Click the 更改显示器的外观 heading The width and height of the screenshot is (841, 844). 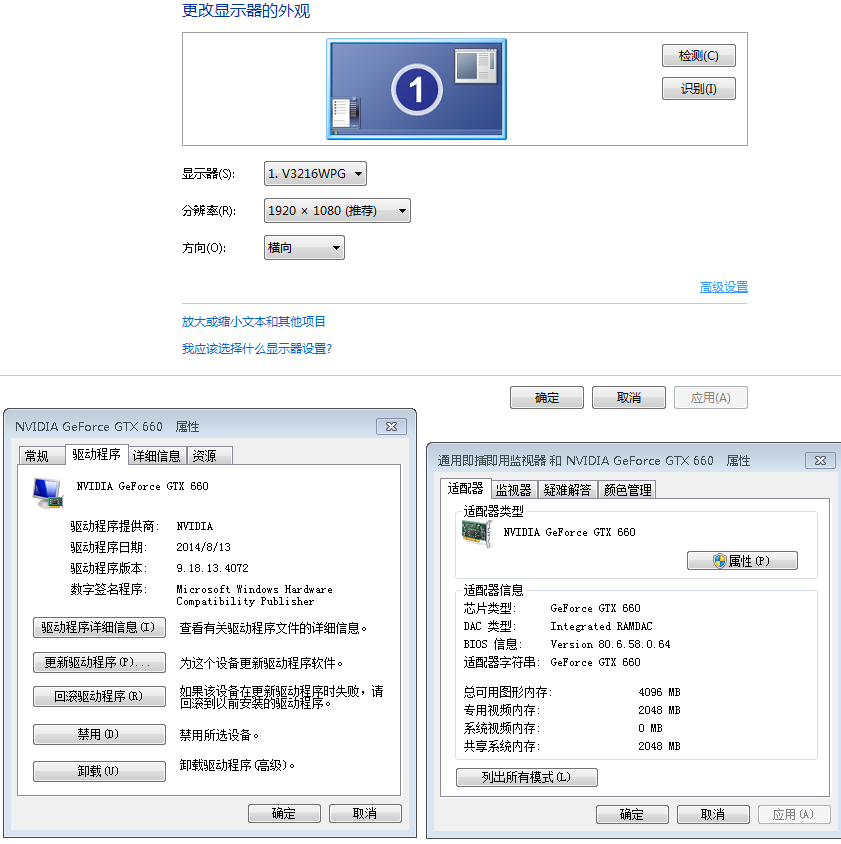(246, 11)
